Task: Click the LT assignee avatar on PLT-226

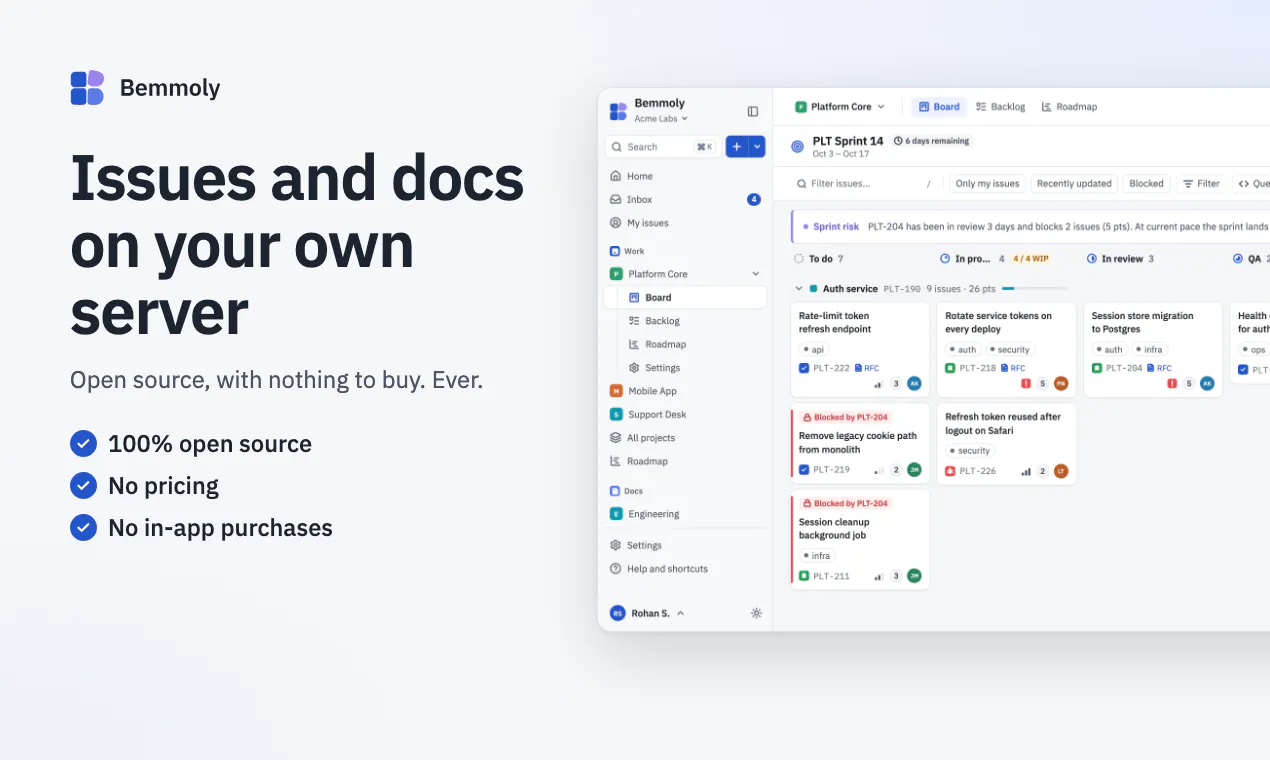Action: pyautogui.click(x=1061, y=471)
